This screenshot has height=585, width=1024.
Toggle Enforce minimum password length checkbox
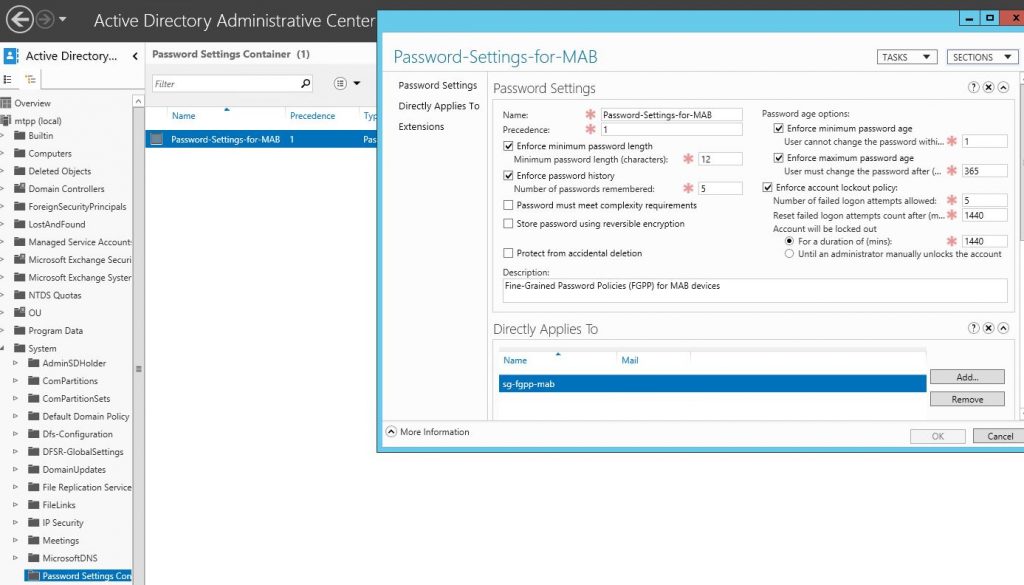pos(508,146)
